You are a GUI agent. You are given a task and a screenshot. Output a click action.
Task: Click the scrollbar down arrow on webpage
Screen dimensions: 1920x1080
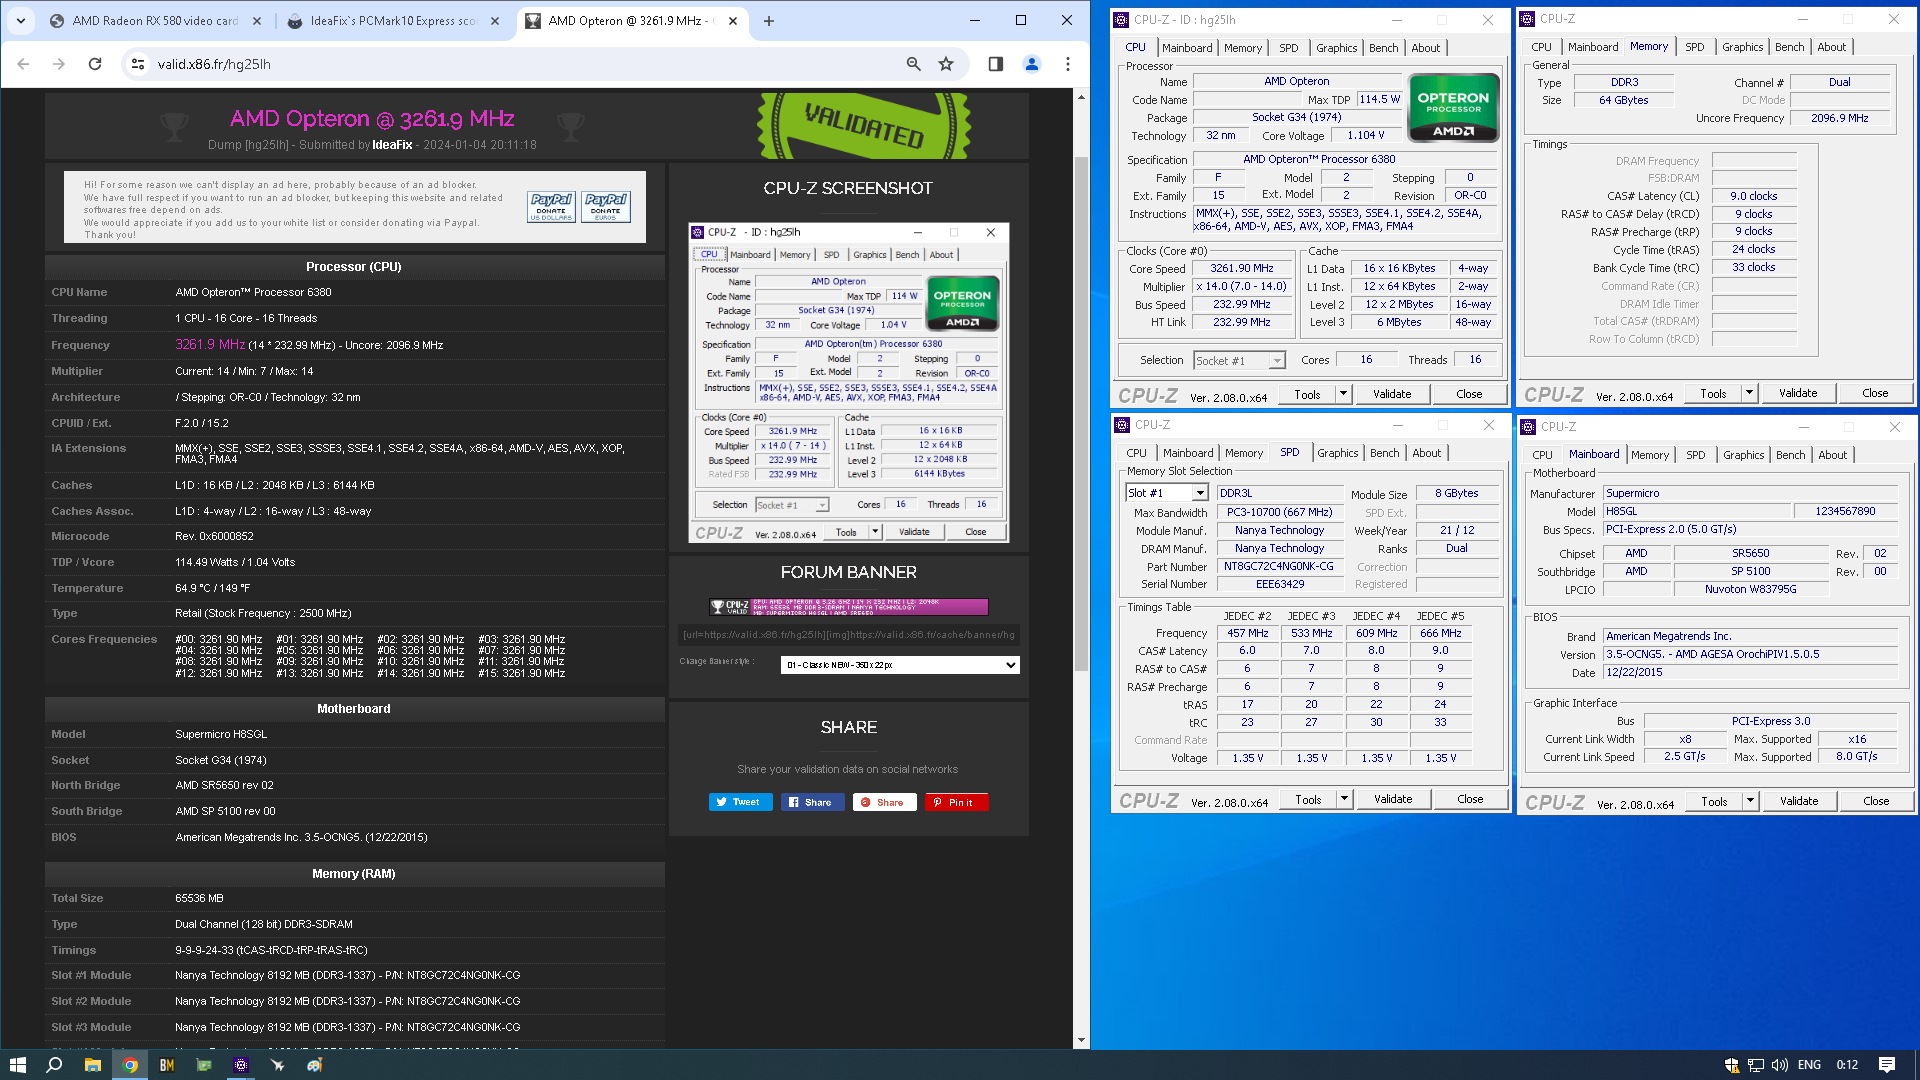1081,1040
